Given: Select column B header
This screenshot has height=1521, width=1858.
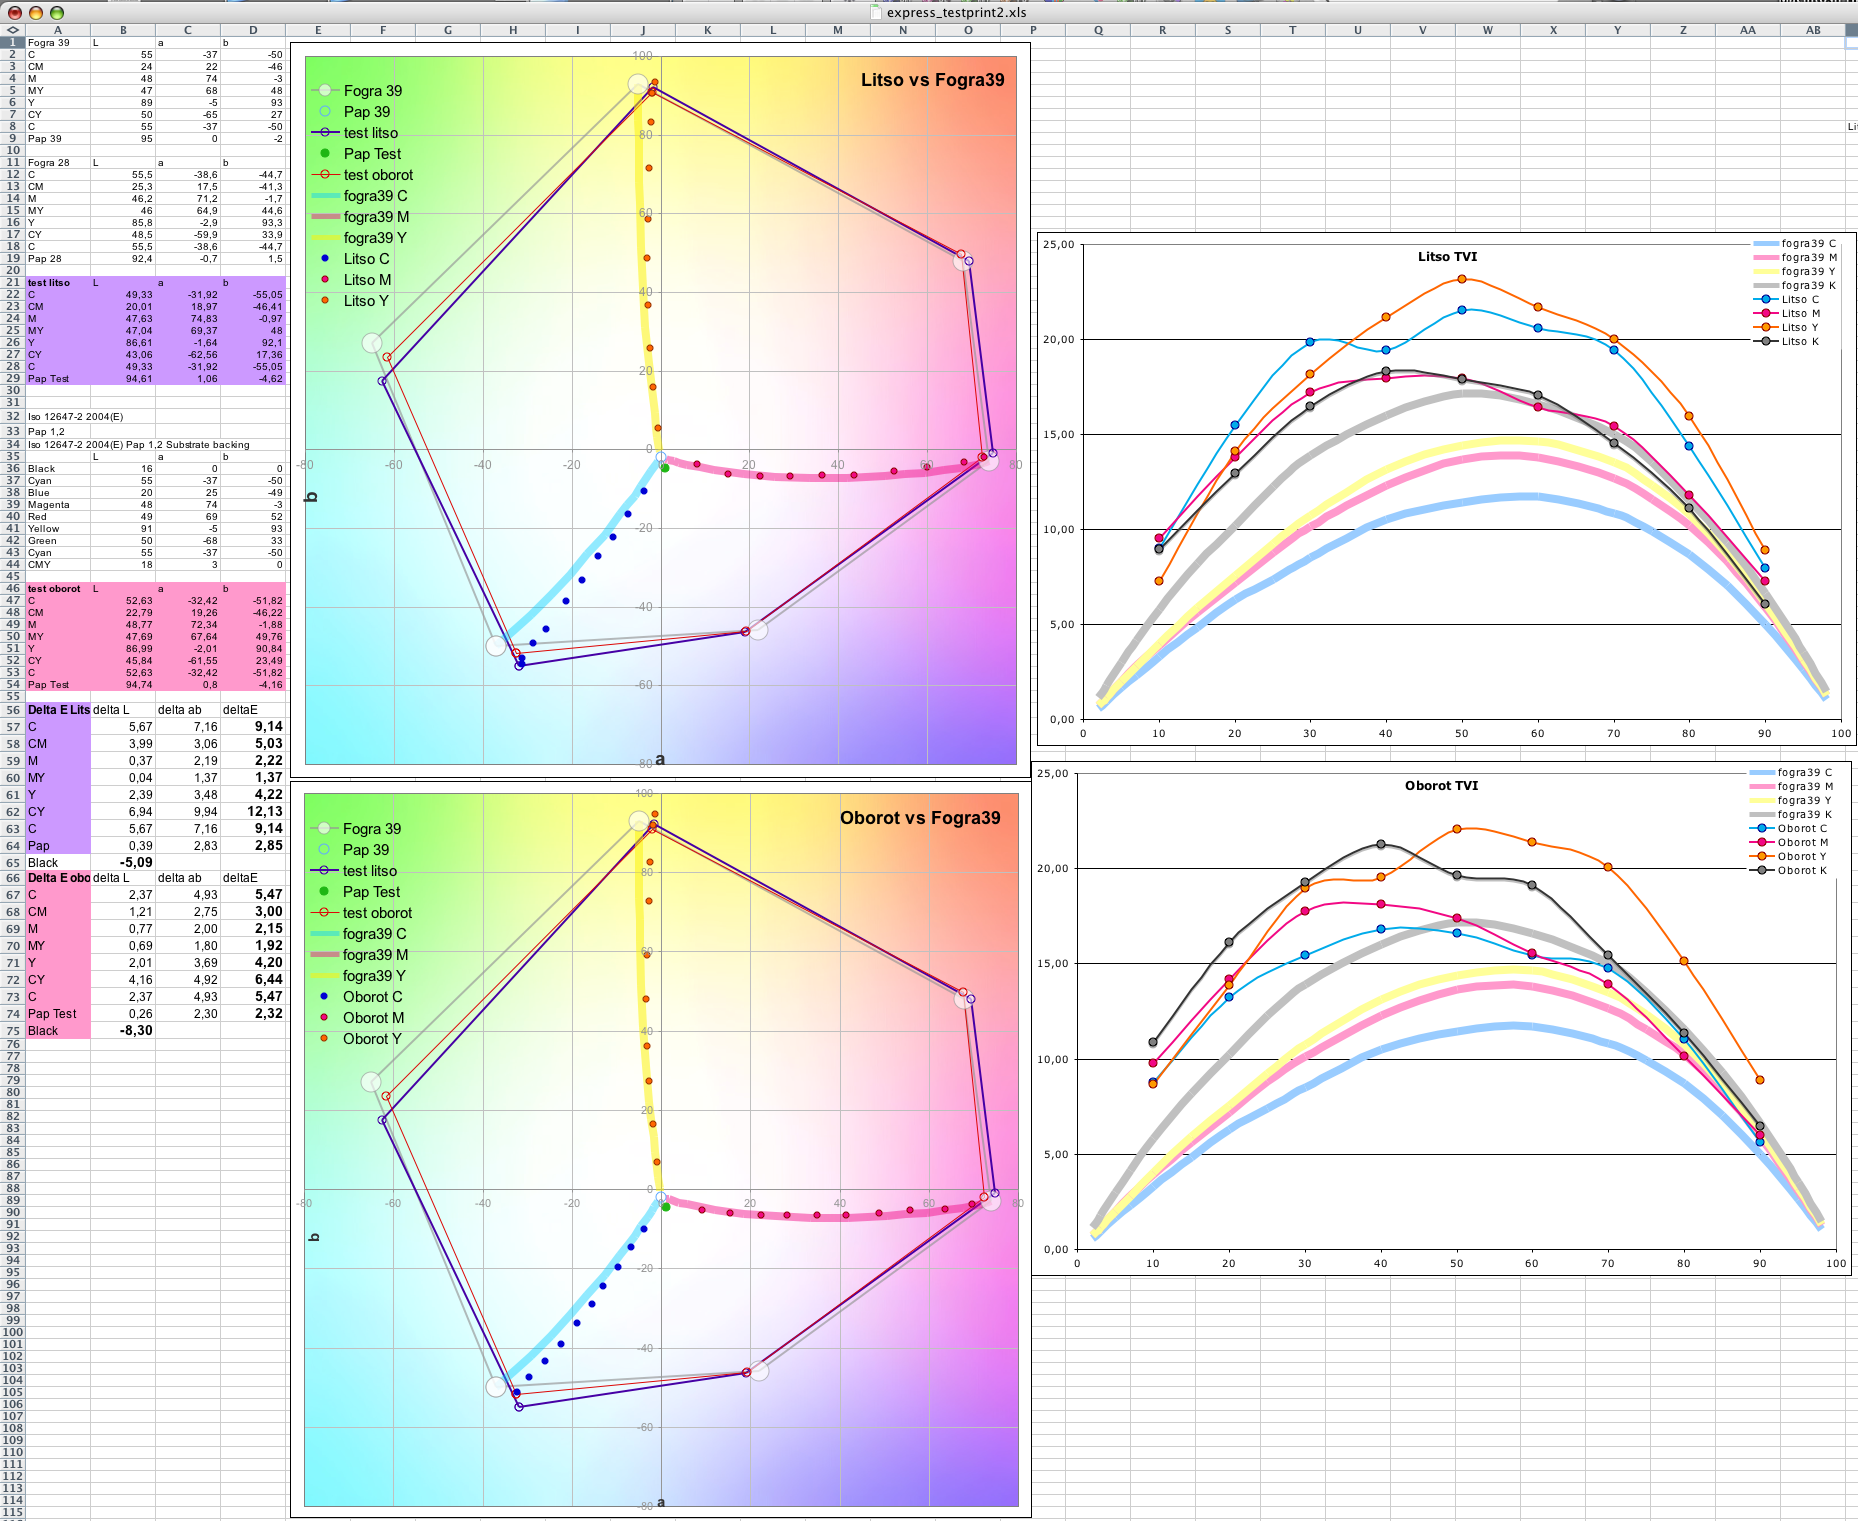Looking at the screenshot, I should (123, 30).
